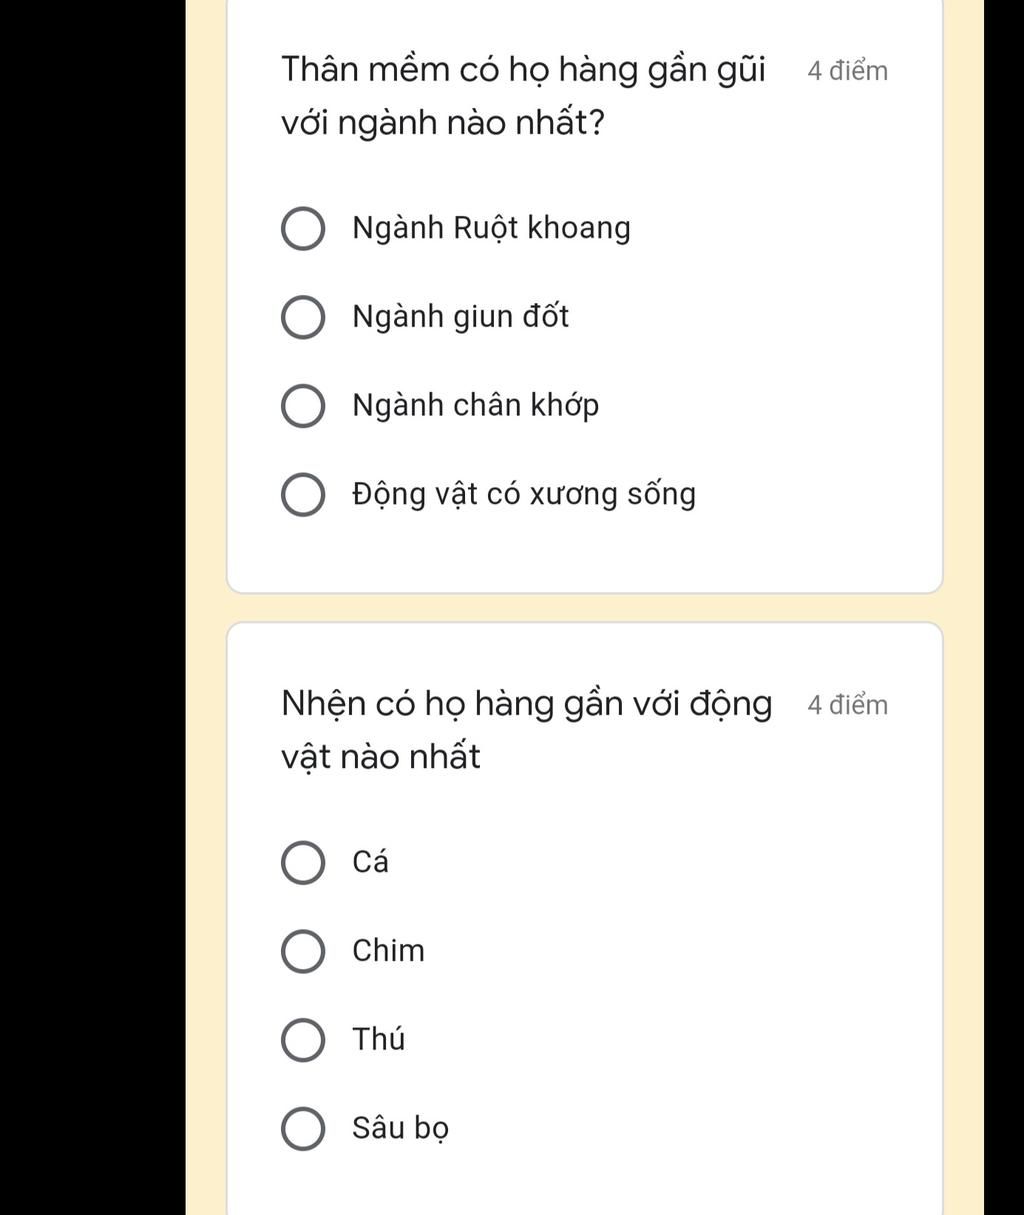1024x1215 pixels.
Task: Click the 'Cá' answer label text
Action: click(370, 861)
